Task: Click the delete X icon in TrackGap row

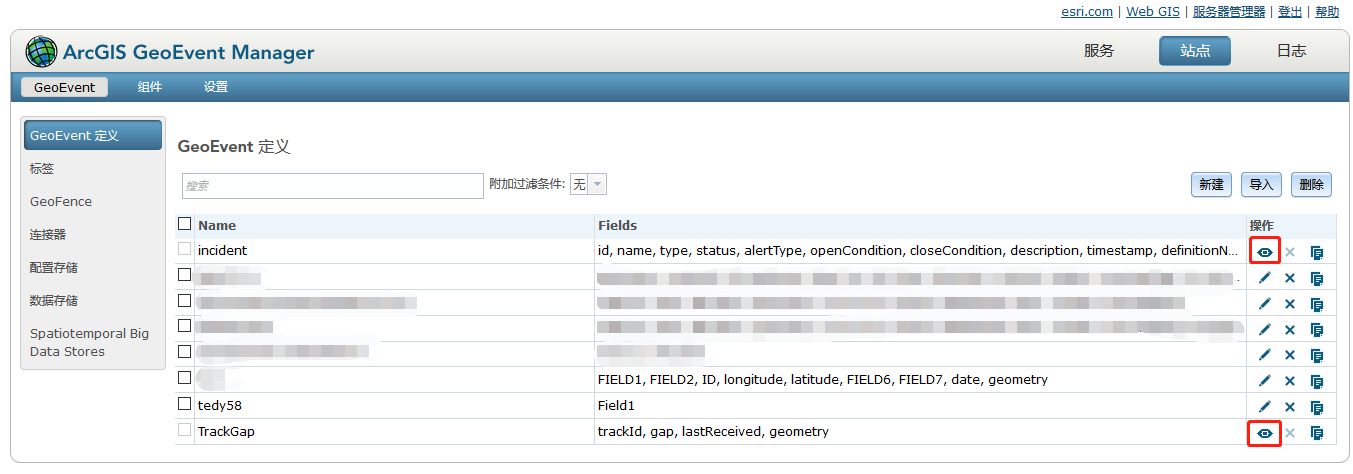Action: (x=1290, y=433)
